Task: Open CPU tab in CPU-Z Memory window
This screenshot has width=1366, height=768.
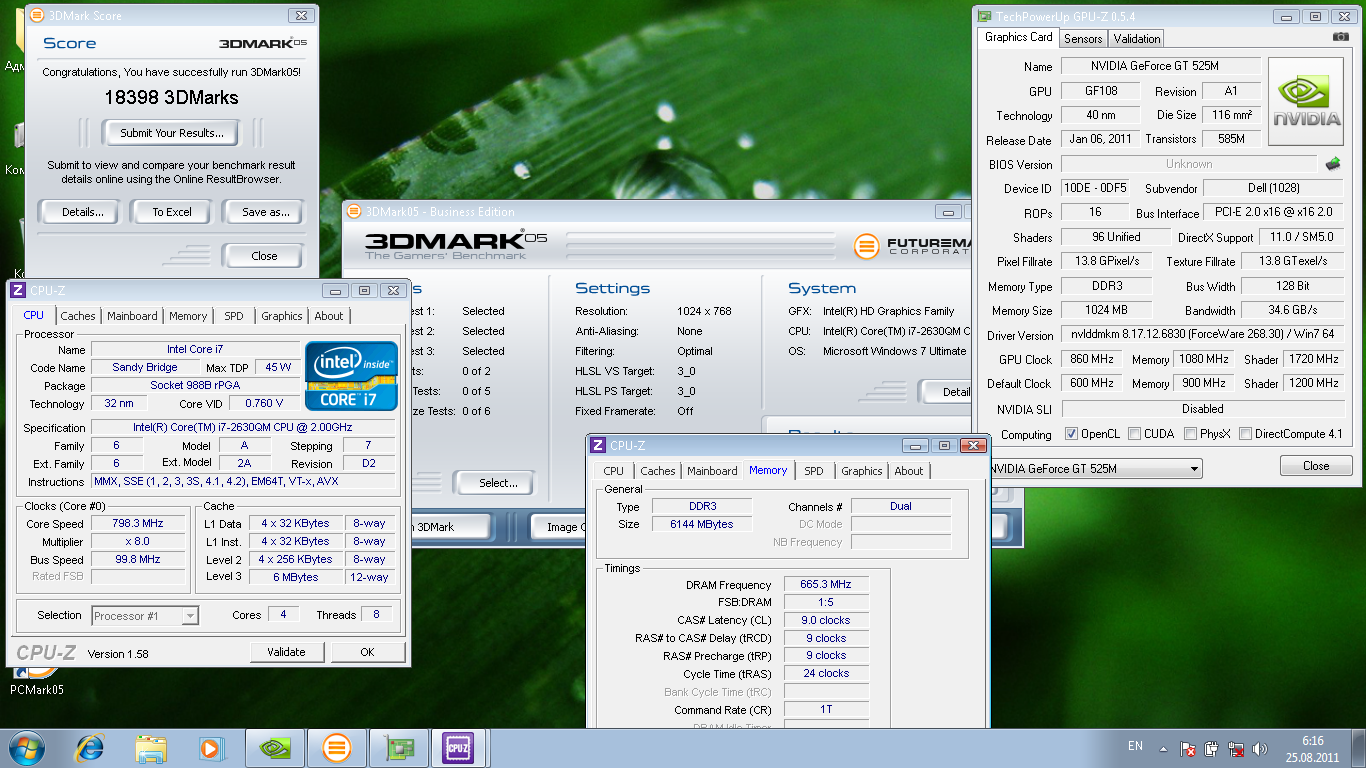Action: point(614,471)
